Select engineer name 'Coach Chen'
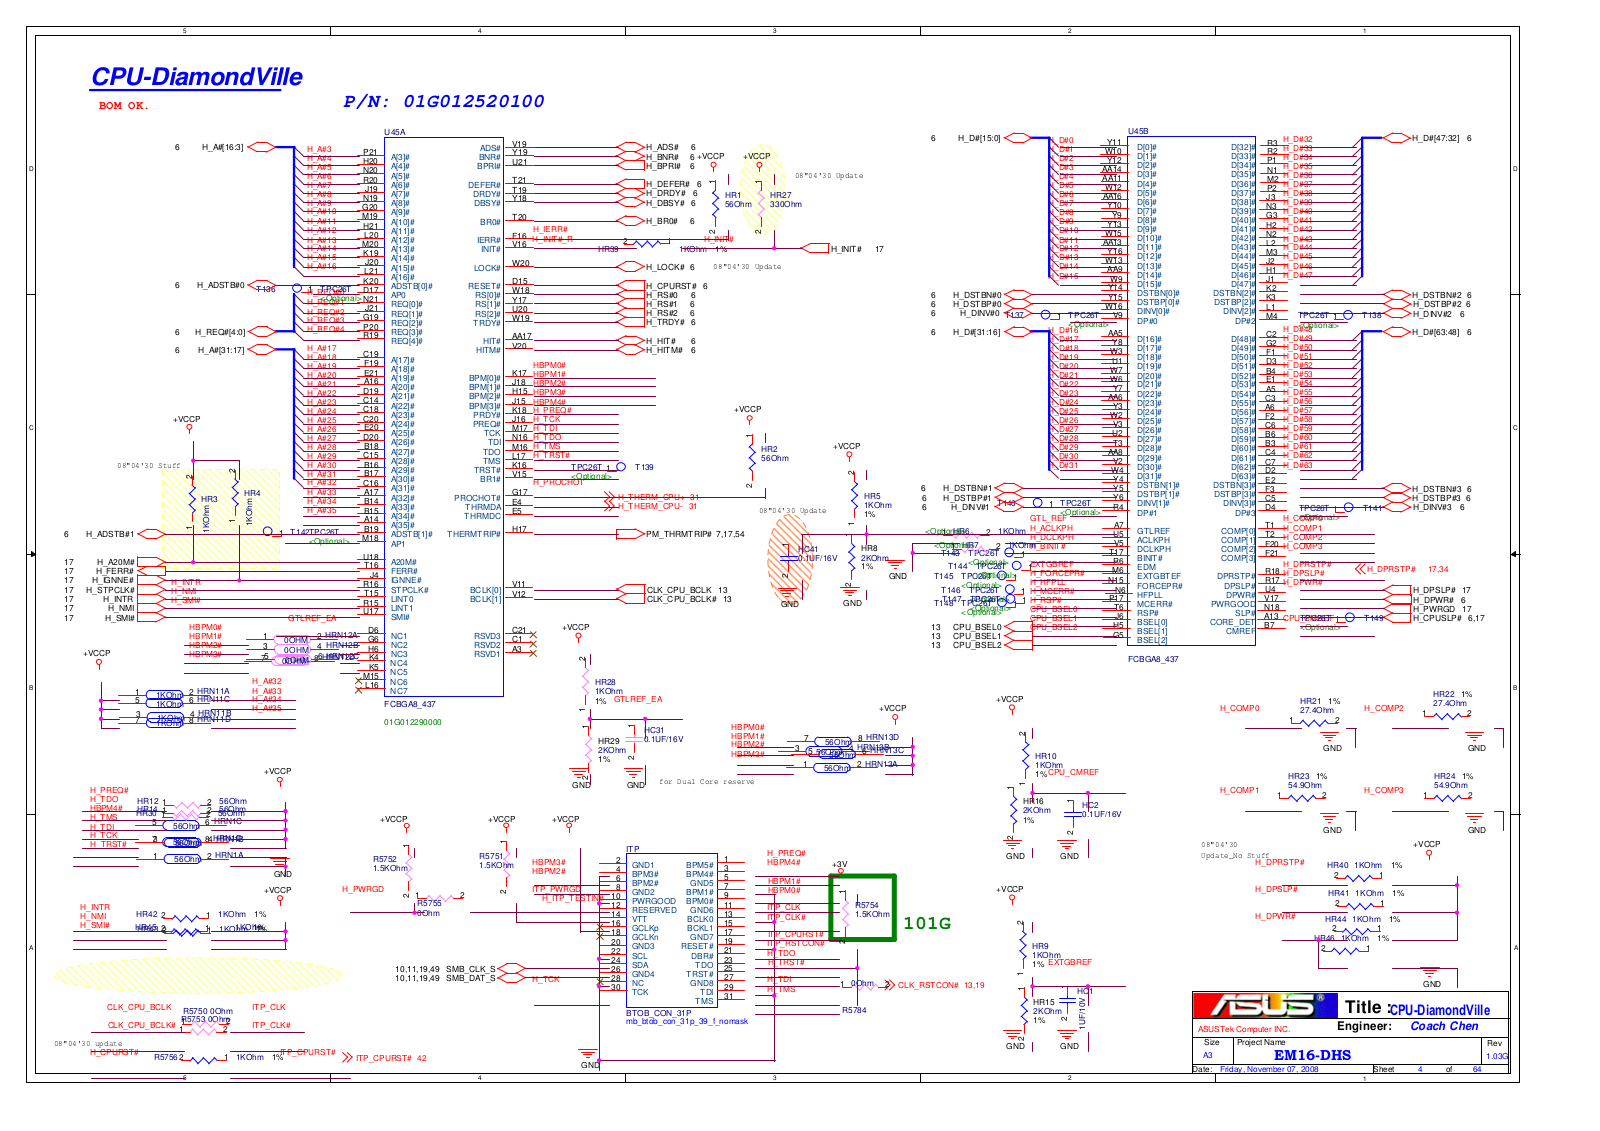 point(1444,1026)
